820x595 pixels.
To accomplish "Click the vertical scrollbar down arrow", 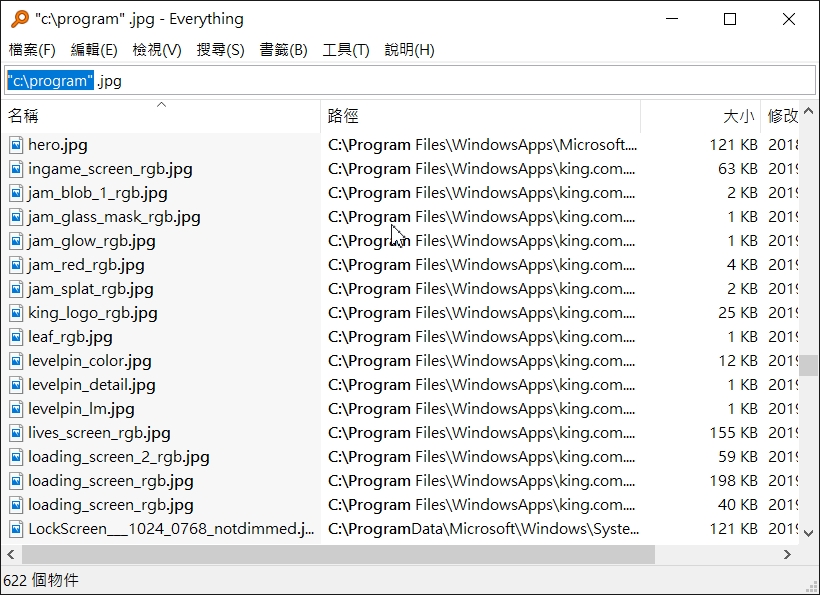I will pos(808,533).
